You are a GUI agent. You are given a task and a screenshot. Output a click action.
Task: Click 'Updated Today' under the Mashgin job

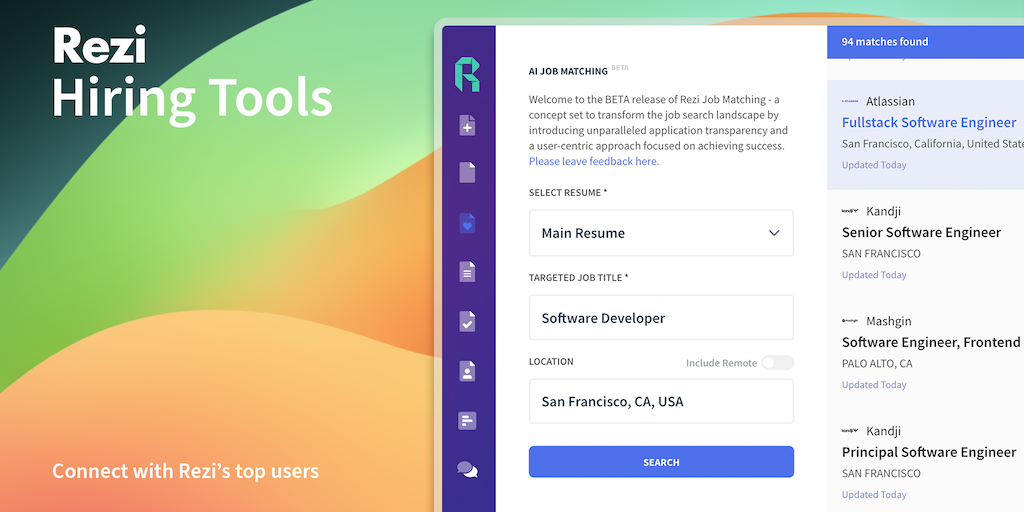click(x=874, y=385)
